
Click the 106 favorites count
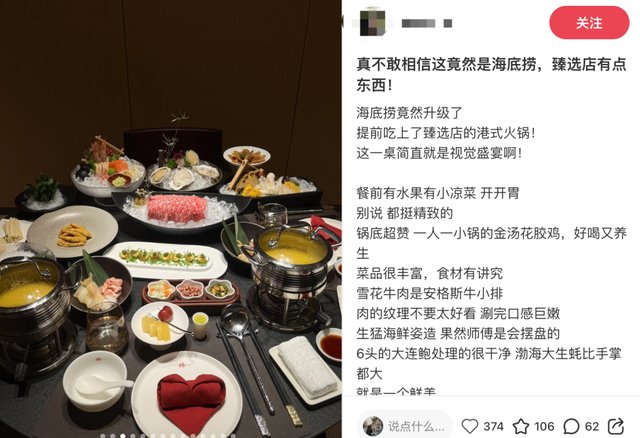click(x=544, y=427)
